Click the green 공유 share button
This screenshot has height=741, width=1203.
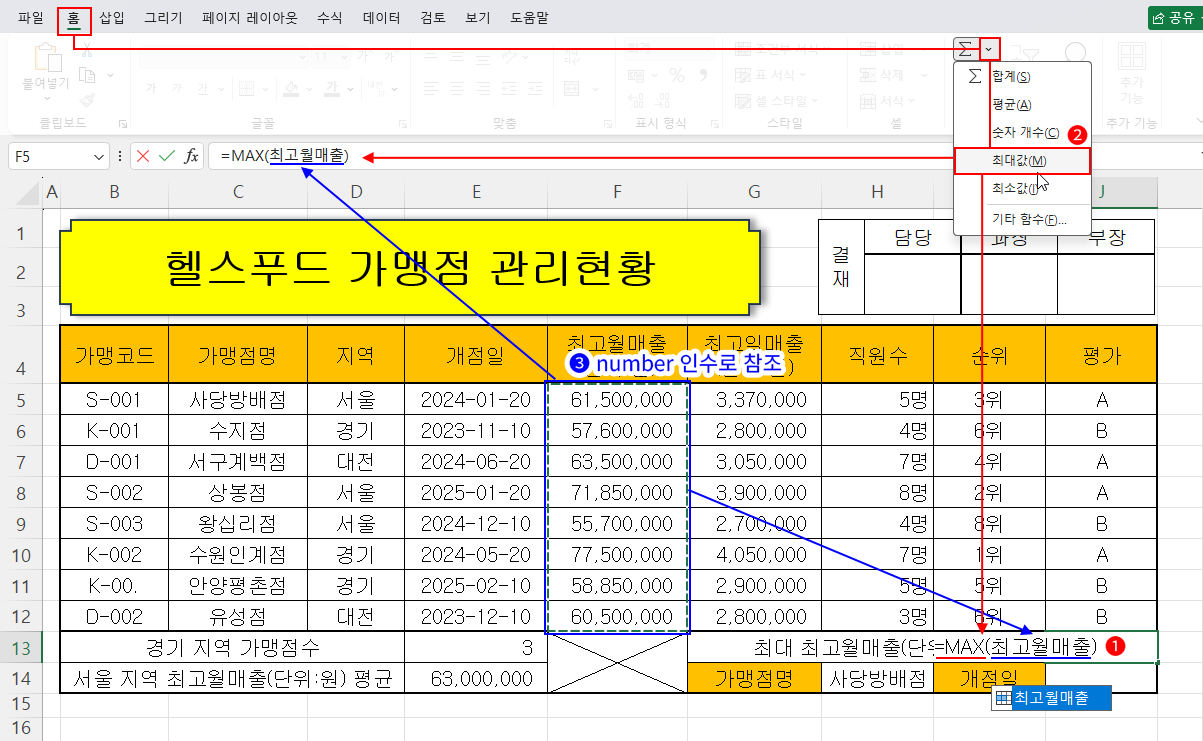click(1174, 18)
